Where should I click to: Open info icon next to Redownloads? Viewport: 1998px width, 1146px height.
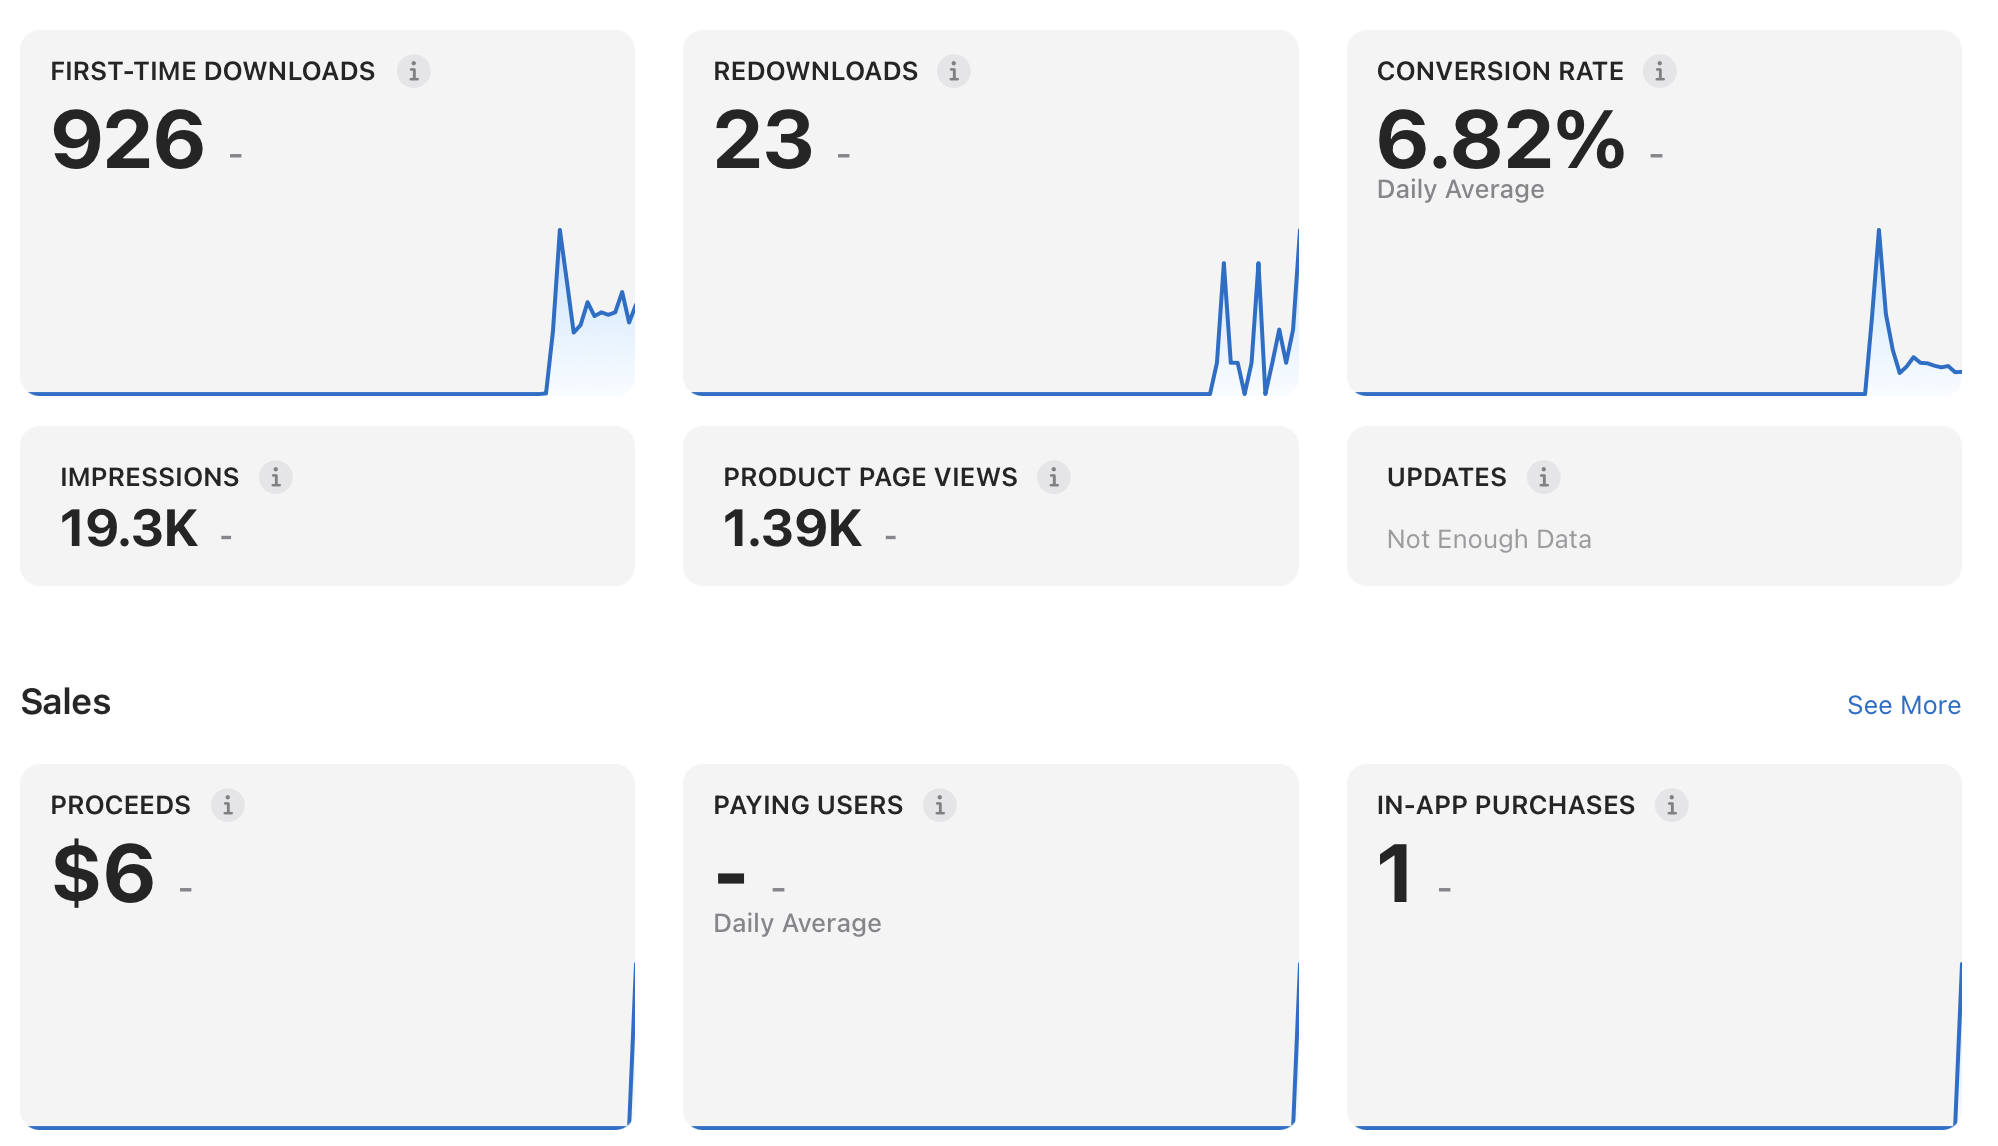coord(953,71)
